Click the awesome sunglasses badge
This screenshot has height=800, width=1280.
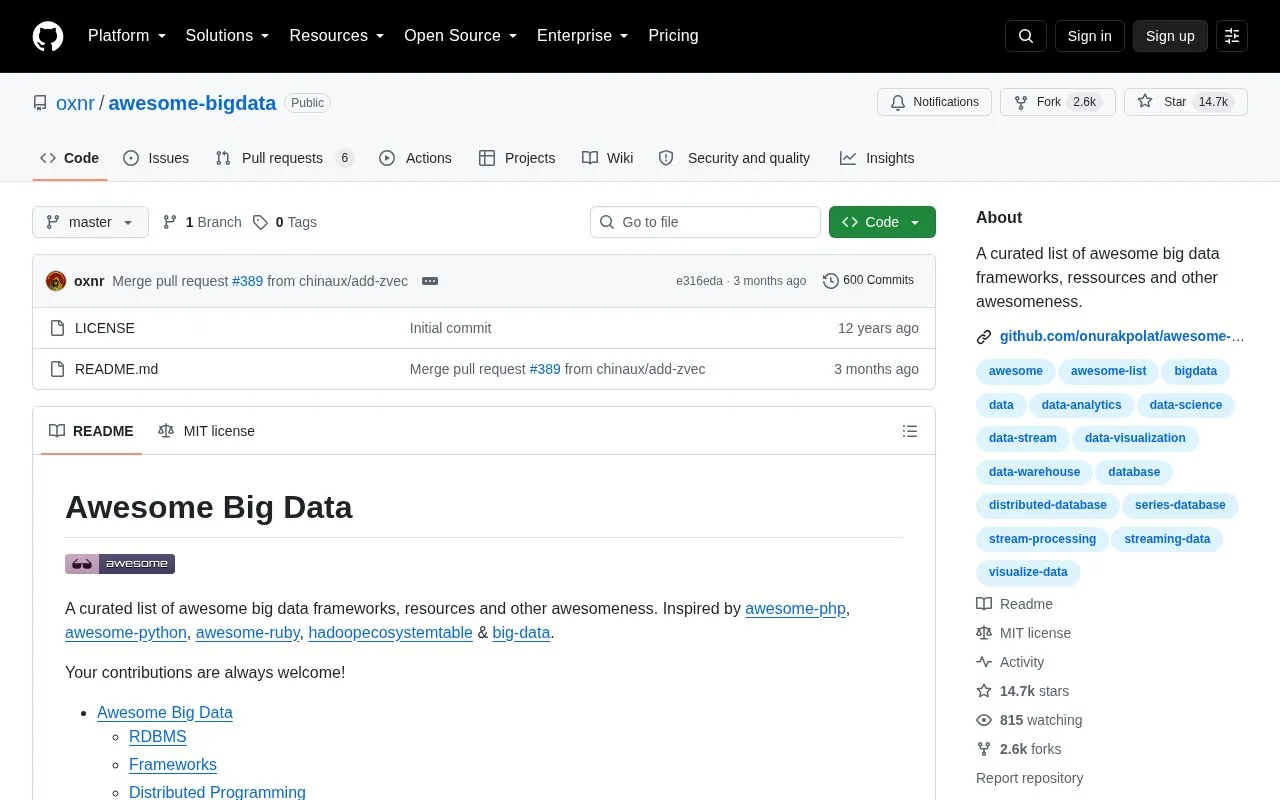(x=120, y=564)
